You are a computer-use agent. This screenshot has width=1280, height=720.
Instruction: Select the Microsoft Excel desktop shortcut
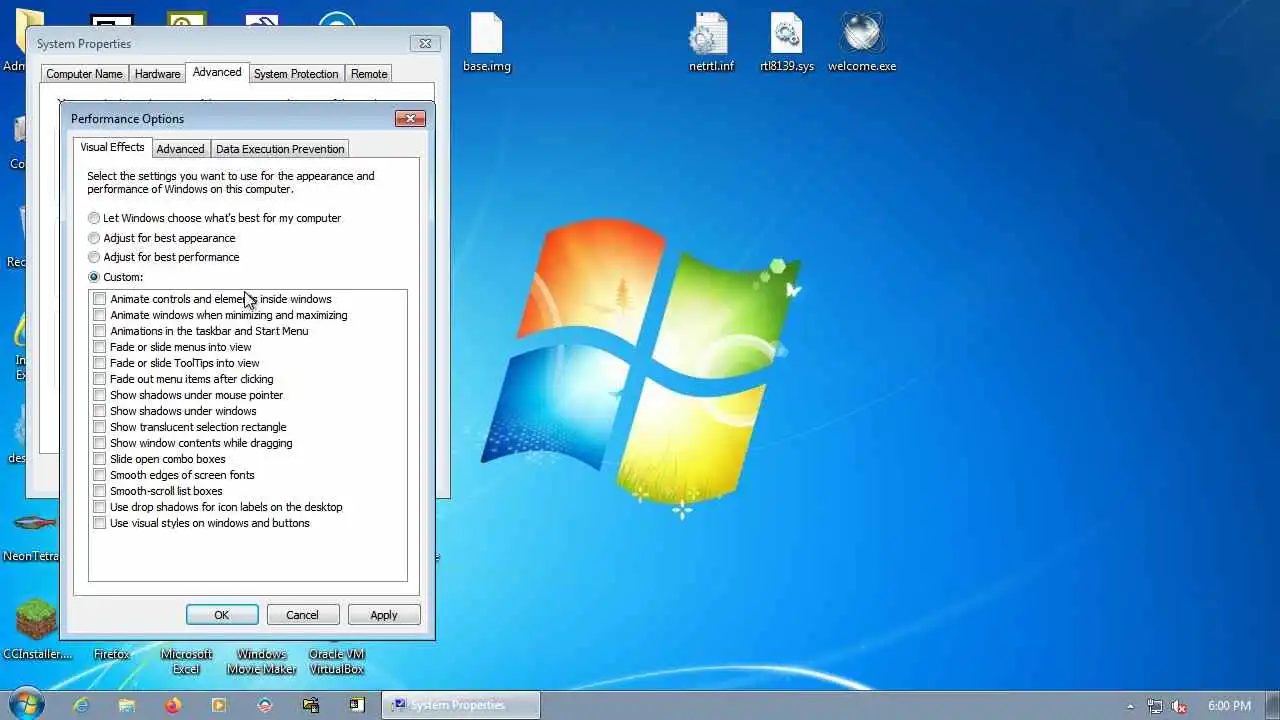(x=187, y=661)
